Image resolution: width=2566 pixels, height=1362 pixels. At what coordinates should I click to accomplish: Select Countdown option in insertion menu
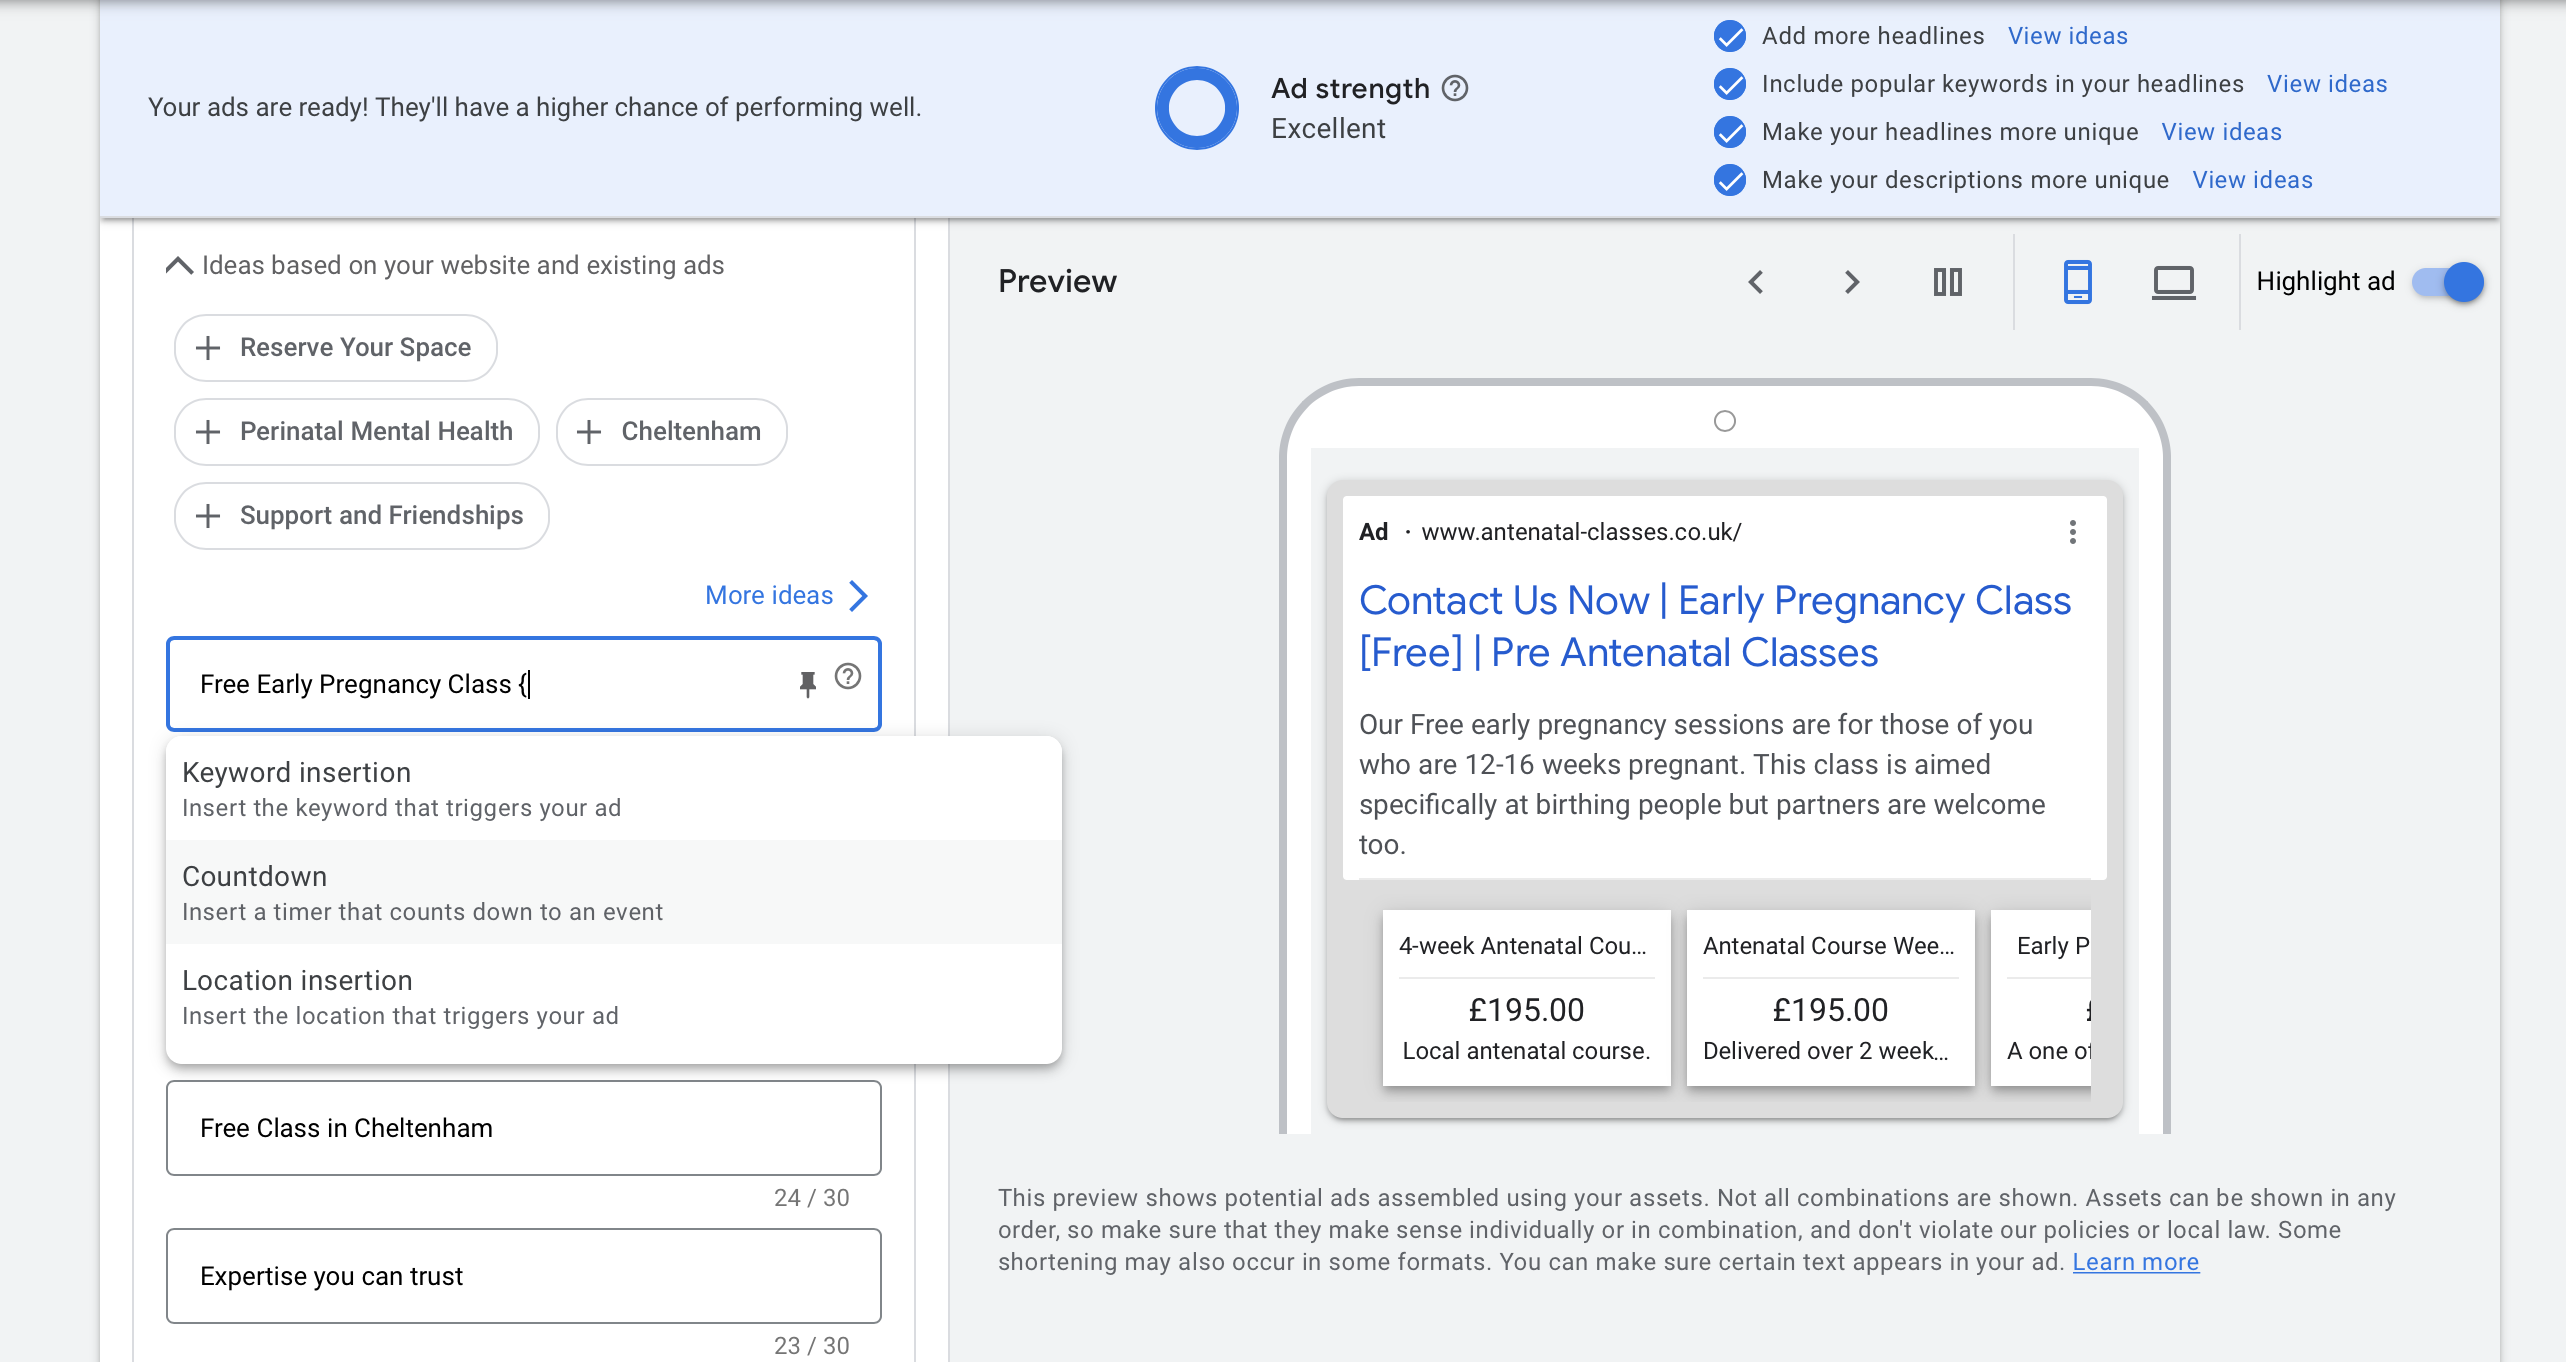pyautogui.click(x=613, y=893)
